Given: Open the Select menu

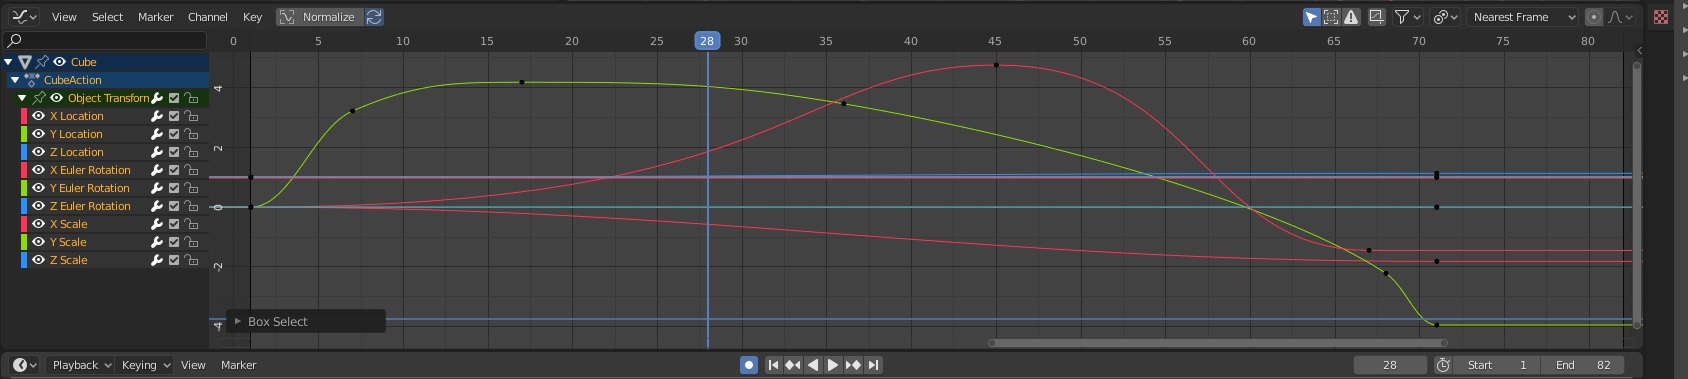Looking at the screenshot, I should 107,17.
